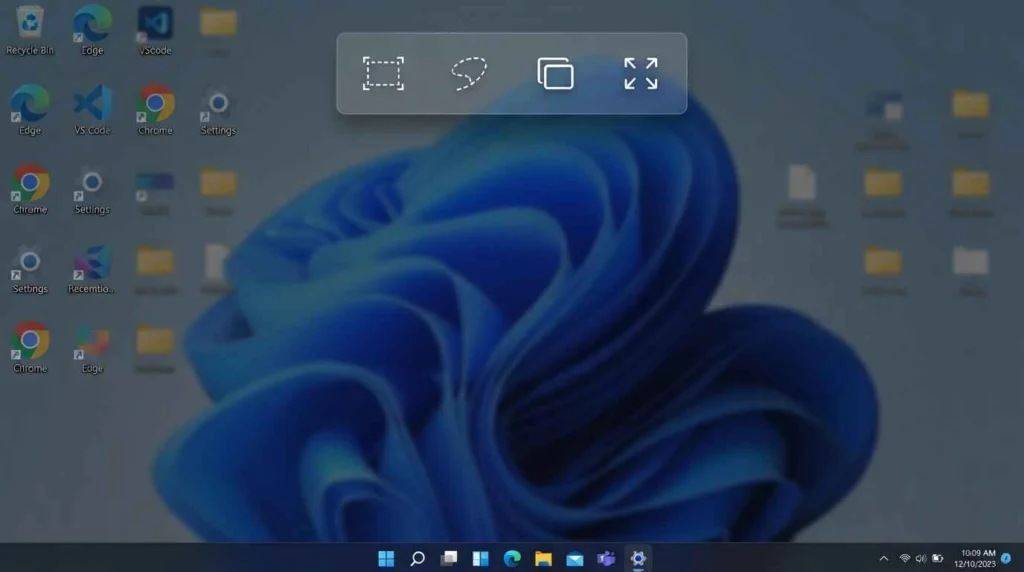
Task: Open clock showing 10:09 AM
Action: (x=976, y=558)
